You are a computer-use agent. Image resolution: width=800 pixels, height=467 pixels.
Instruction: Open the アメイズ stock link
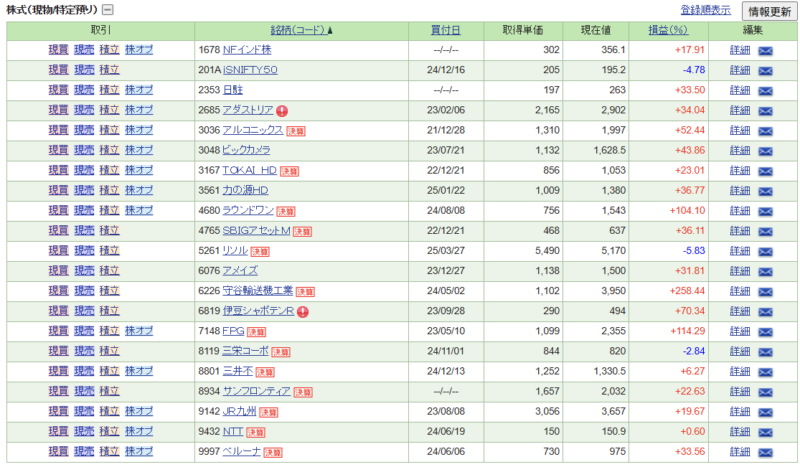[x=240, y=271]
